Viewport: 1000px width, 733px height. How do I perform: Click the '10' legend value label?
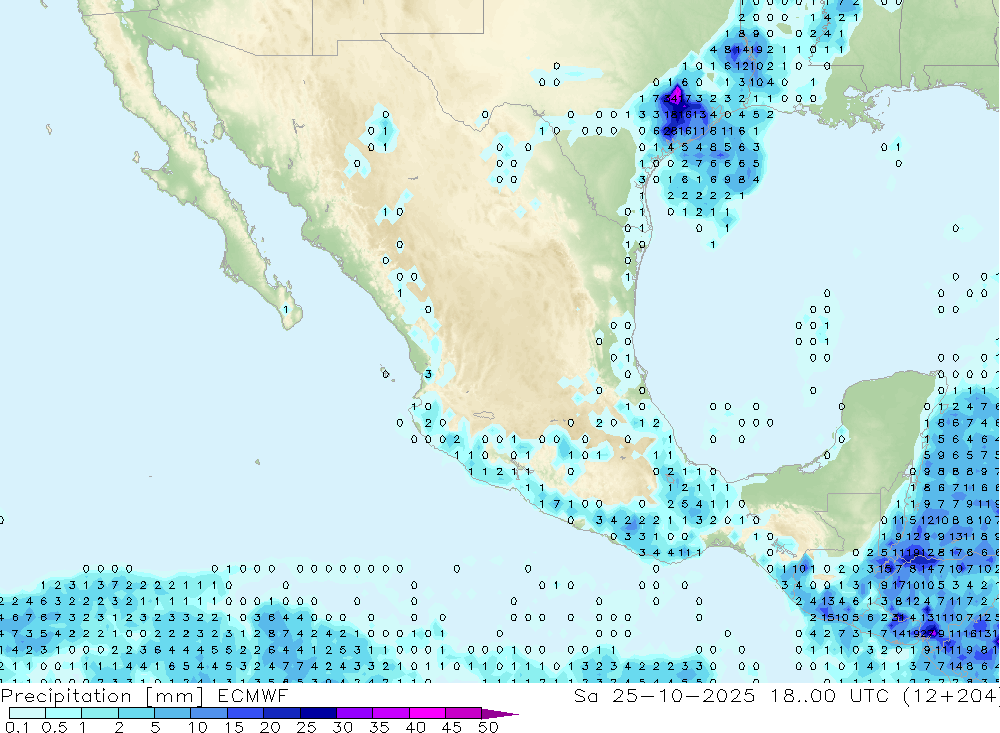coord(198,727)
